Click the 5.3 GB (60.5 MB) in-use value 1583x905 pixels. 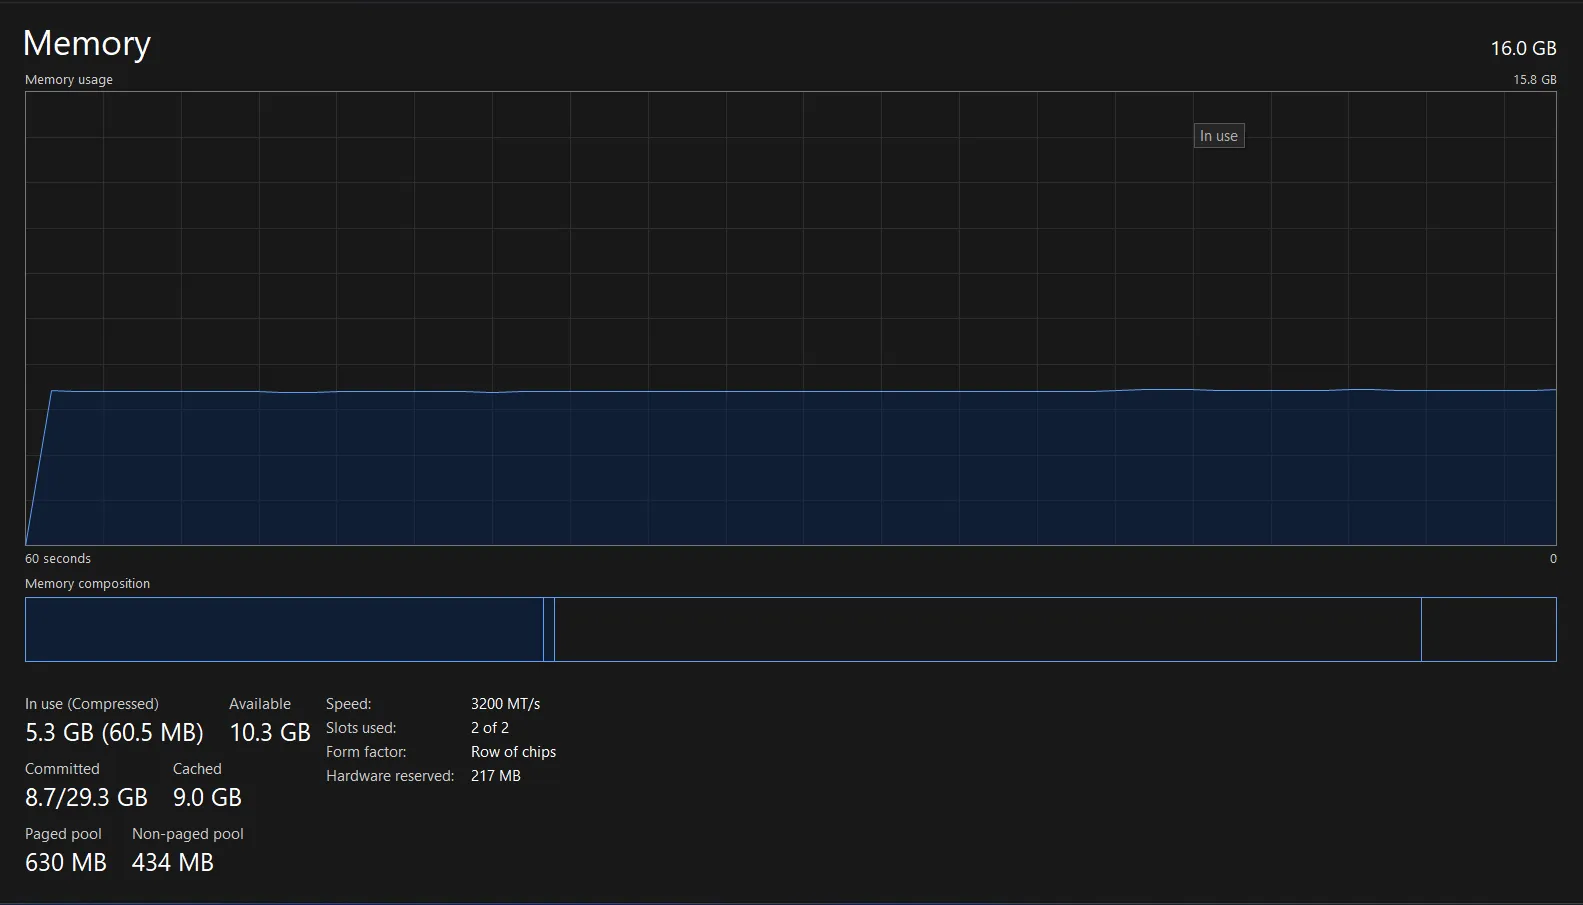(x=114, y=733)
